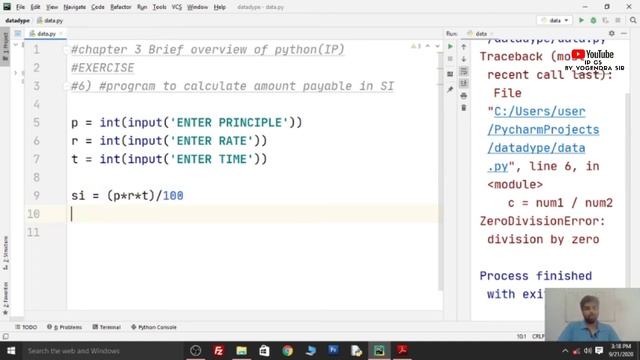Expand the project tree top node arrow
This screenshot has width=640, height=360.
[16, 44]
